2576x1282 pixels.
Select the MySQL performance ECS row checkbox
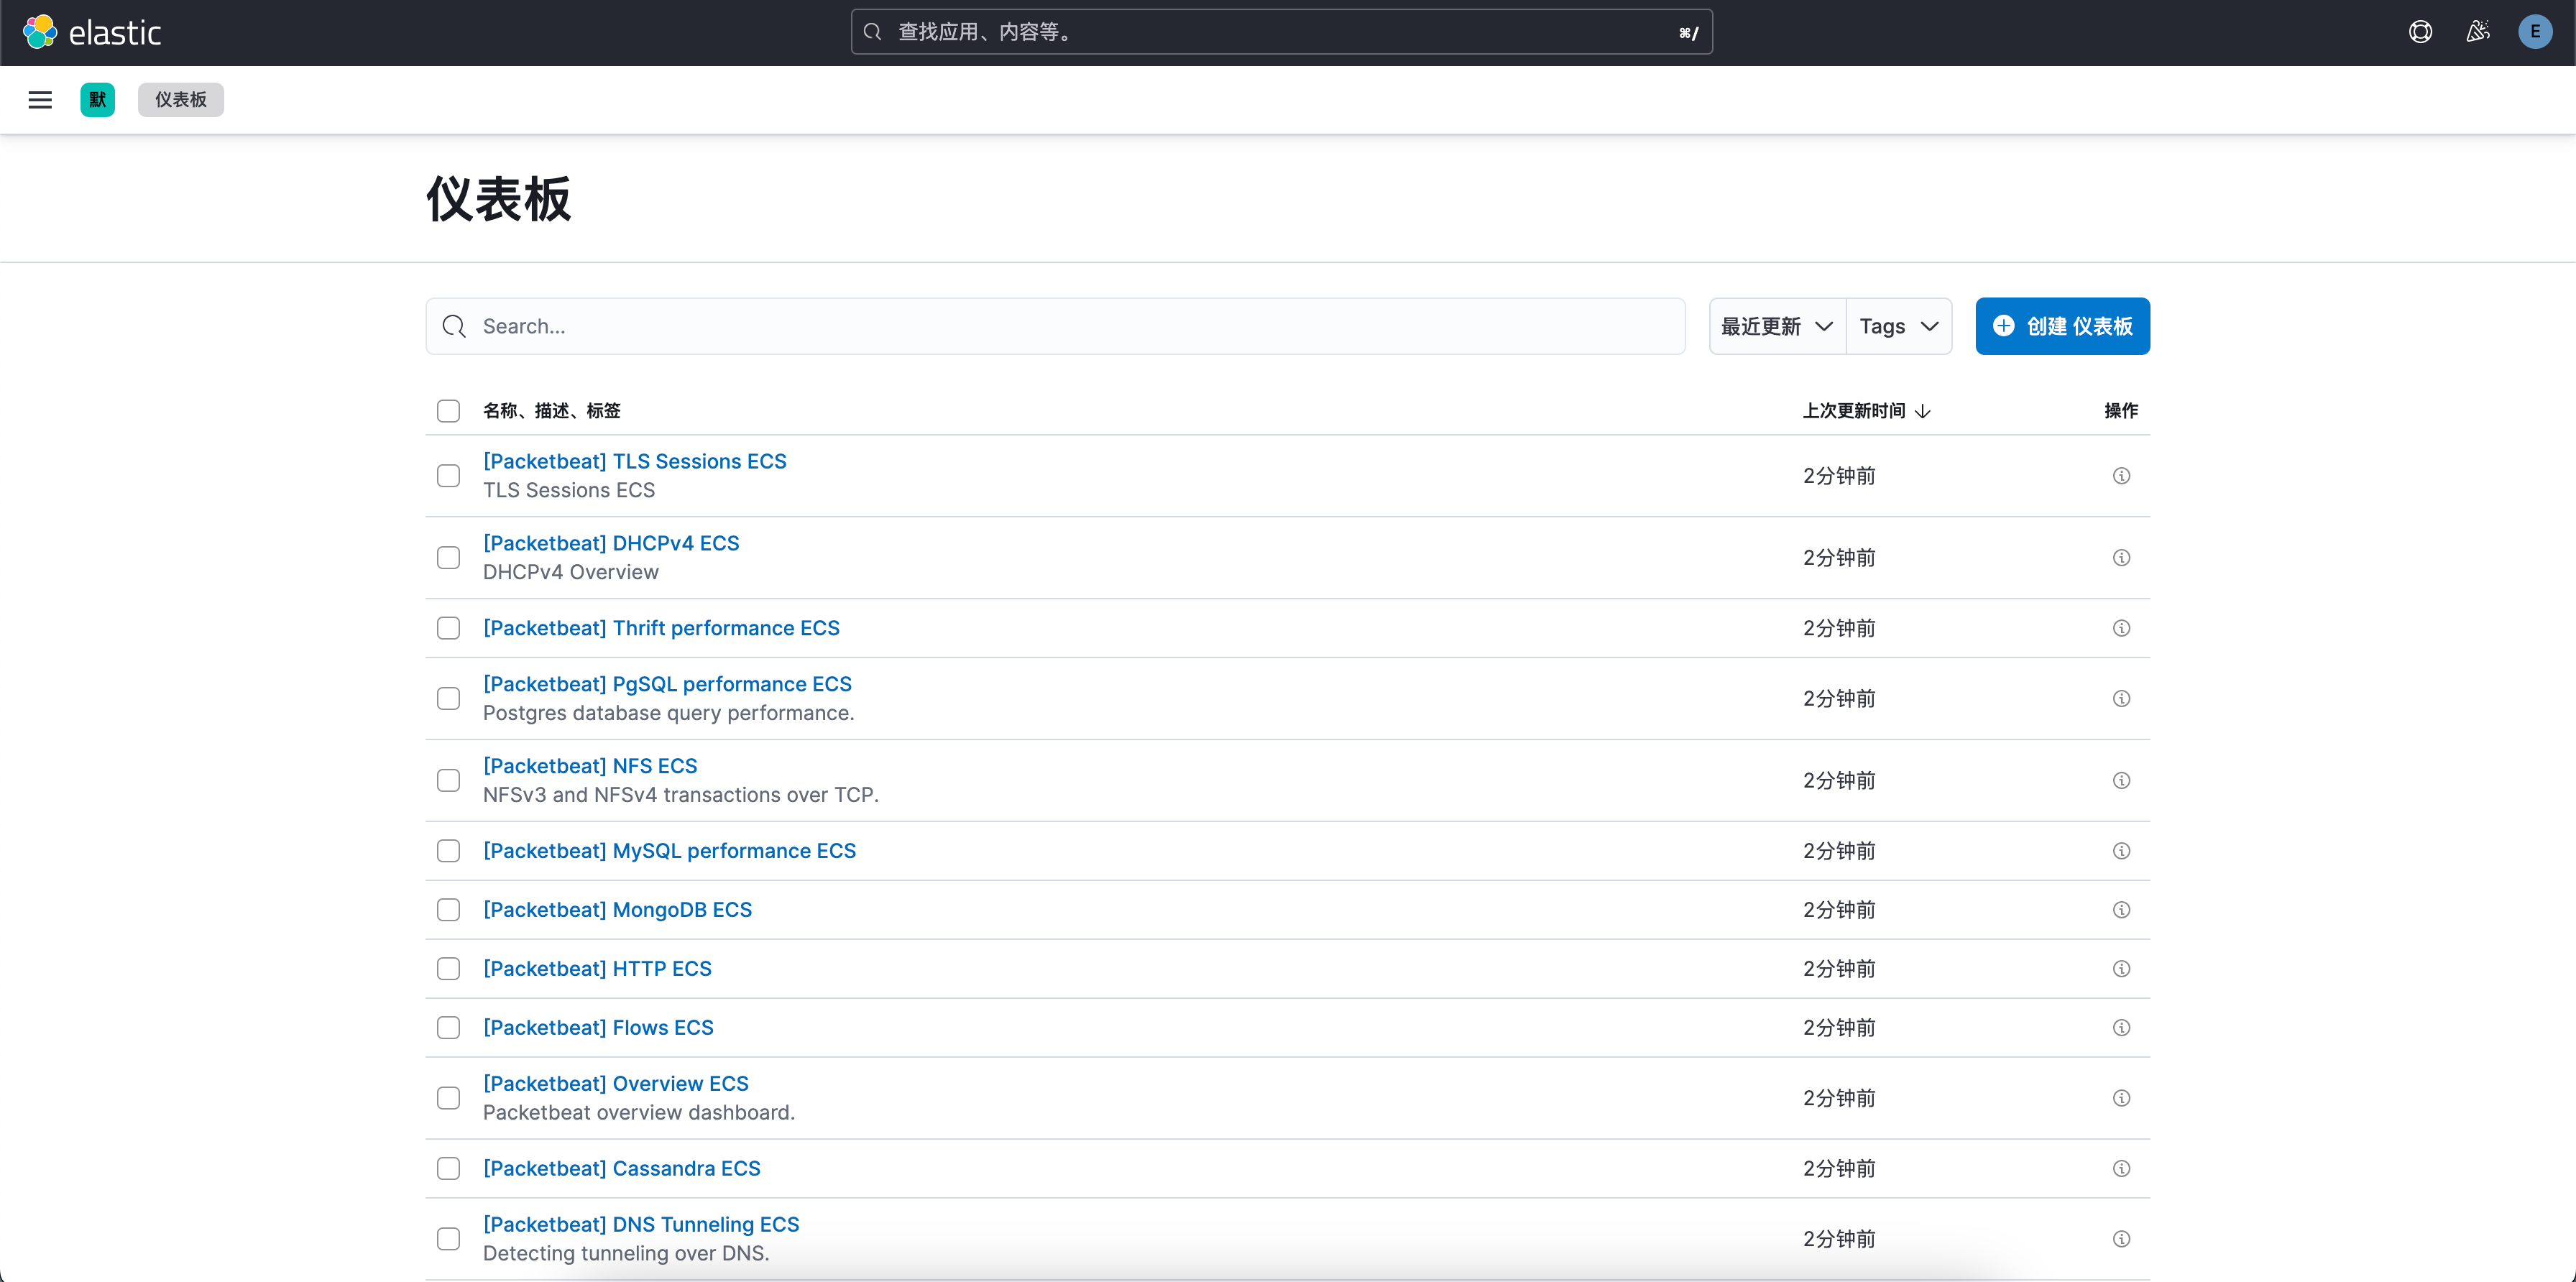pyautogui.click(x=448, y=851)
